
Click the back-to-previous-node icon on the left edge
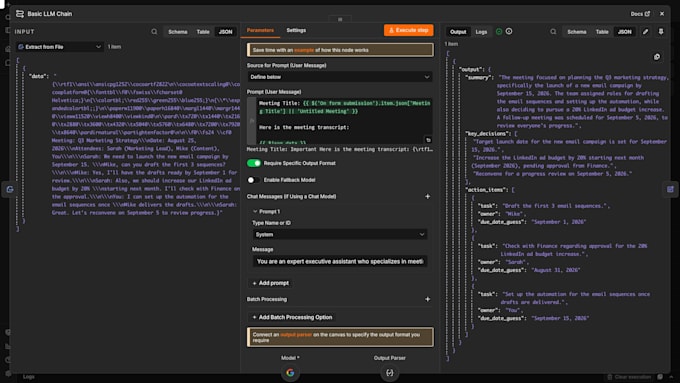(x=10, y=189)
